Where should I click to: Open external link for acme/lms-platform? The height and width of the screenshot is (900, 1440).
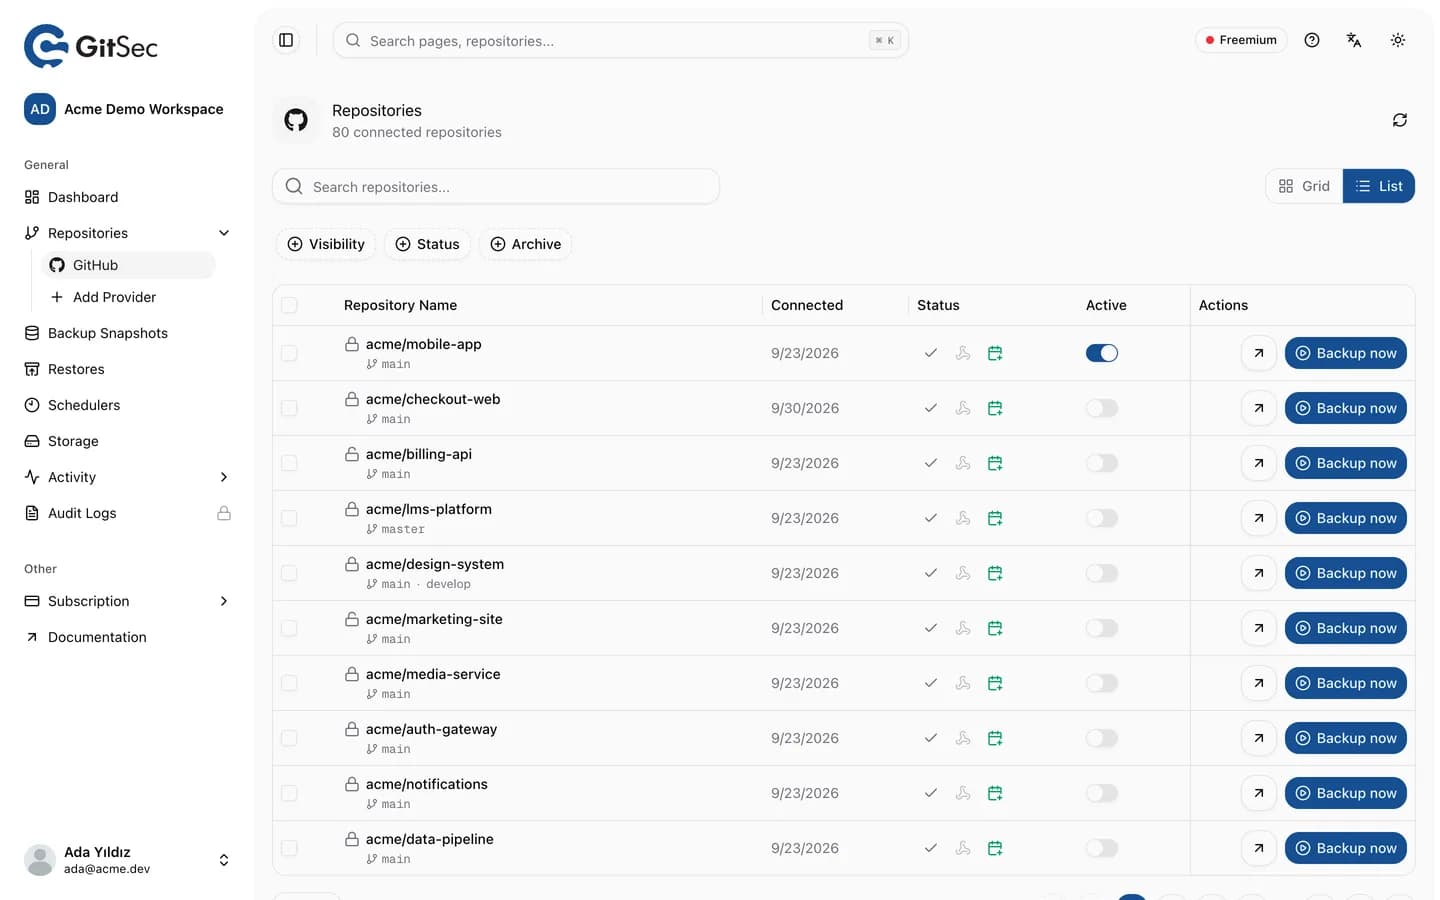1259,518
